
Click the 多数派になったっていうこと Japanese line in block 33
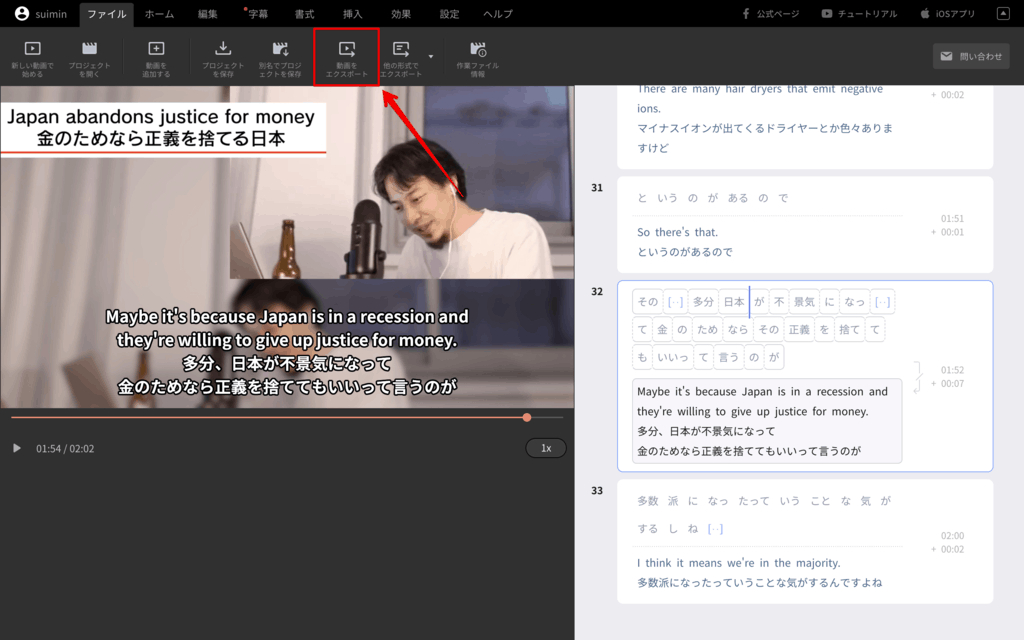pos(760,583)
